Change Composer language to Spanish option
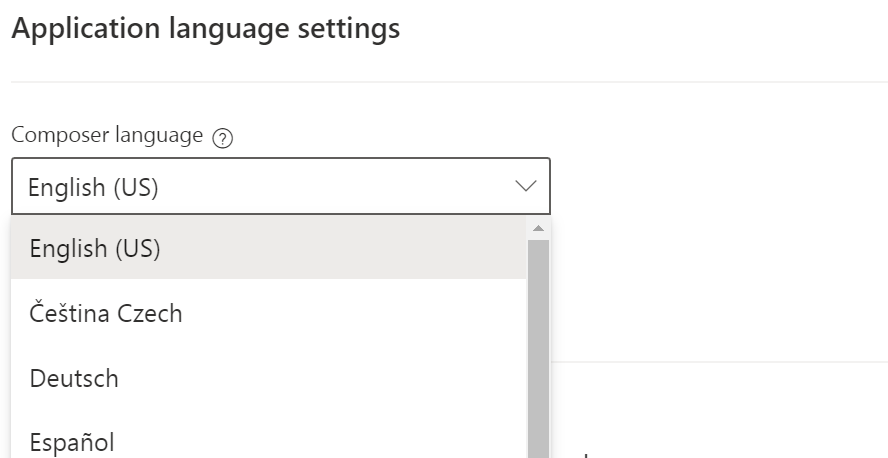 pyautogui.click(x=72, y=441)
